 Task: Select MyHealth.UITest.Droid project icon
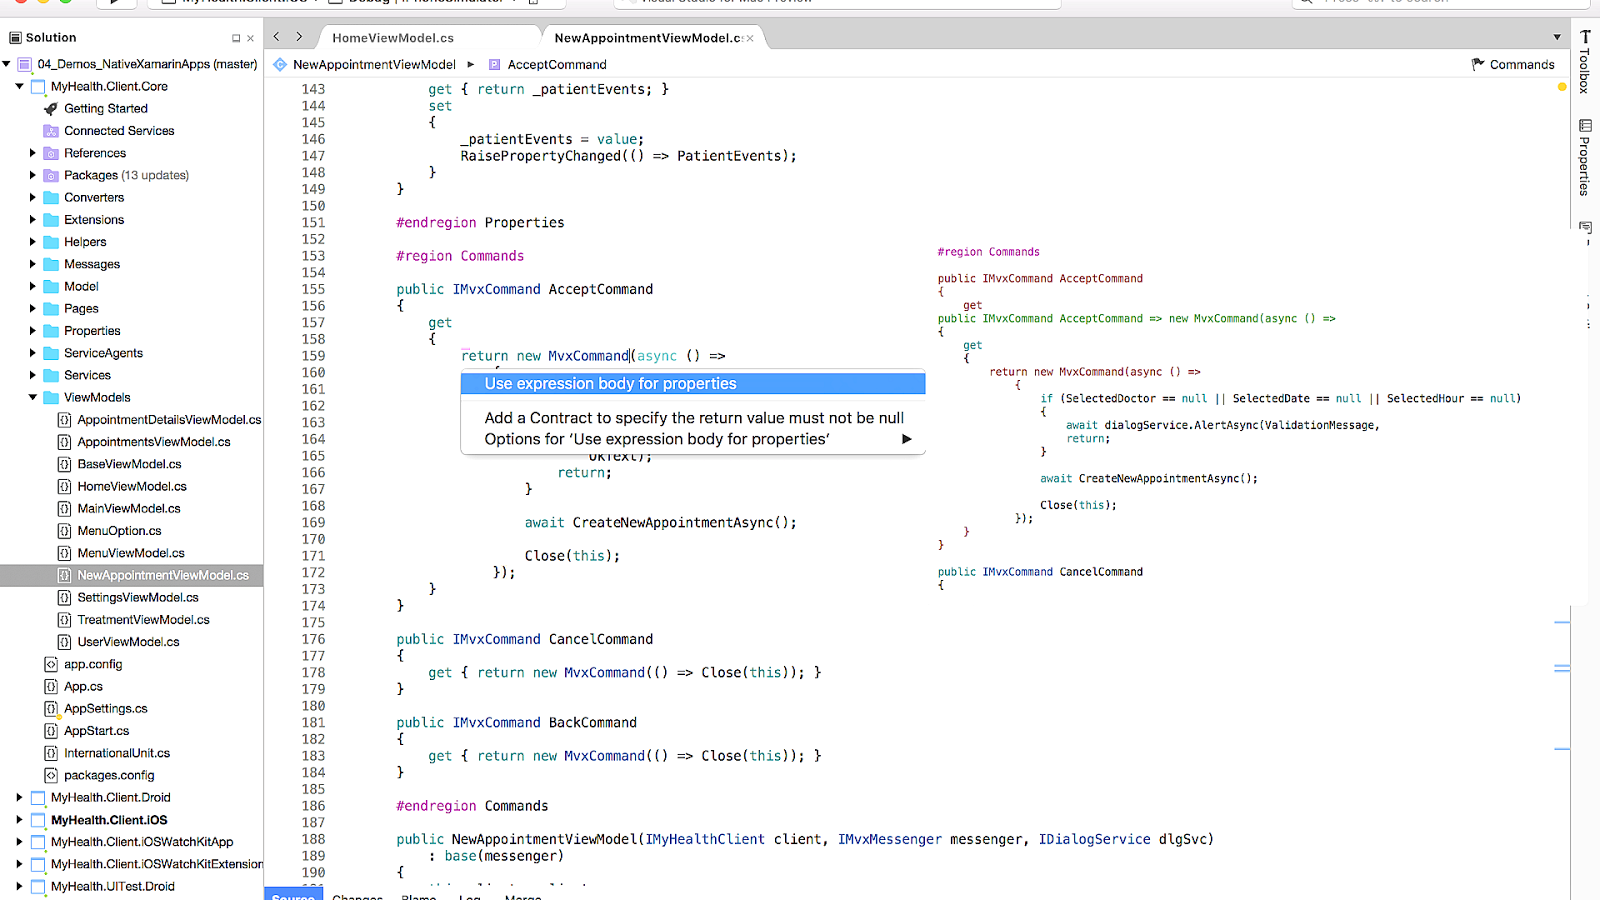click(38, 886)
